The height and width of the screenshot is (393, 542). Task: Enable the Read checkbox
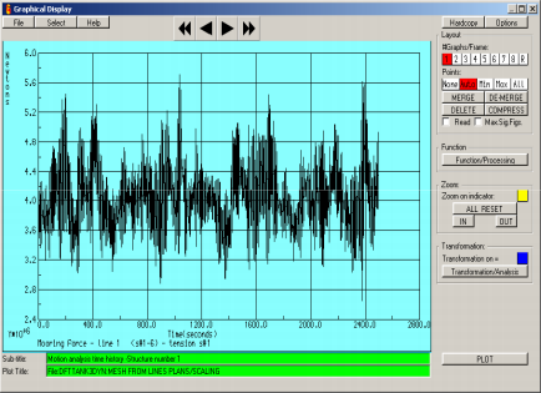click(446, 122)
